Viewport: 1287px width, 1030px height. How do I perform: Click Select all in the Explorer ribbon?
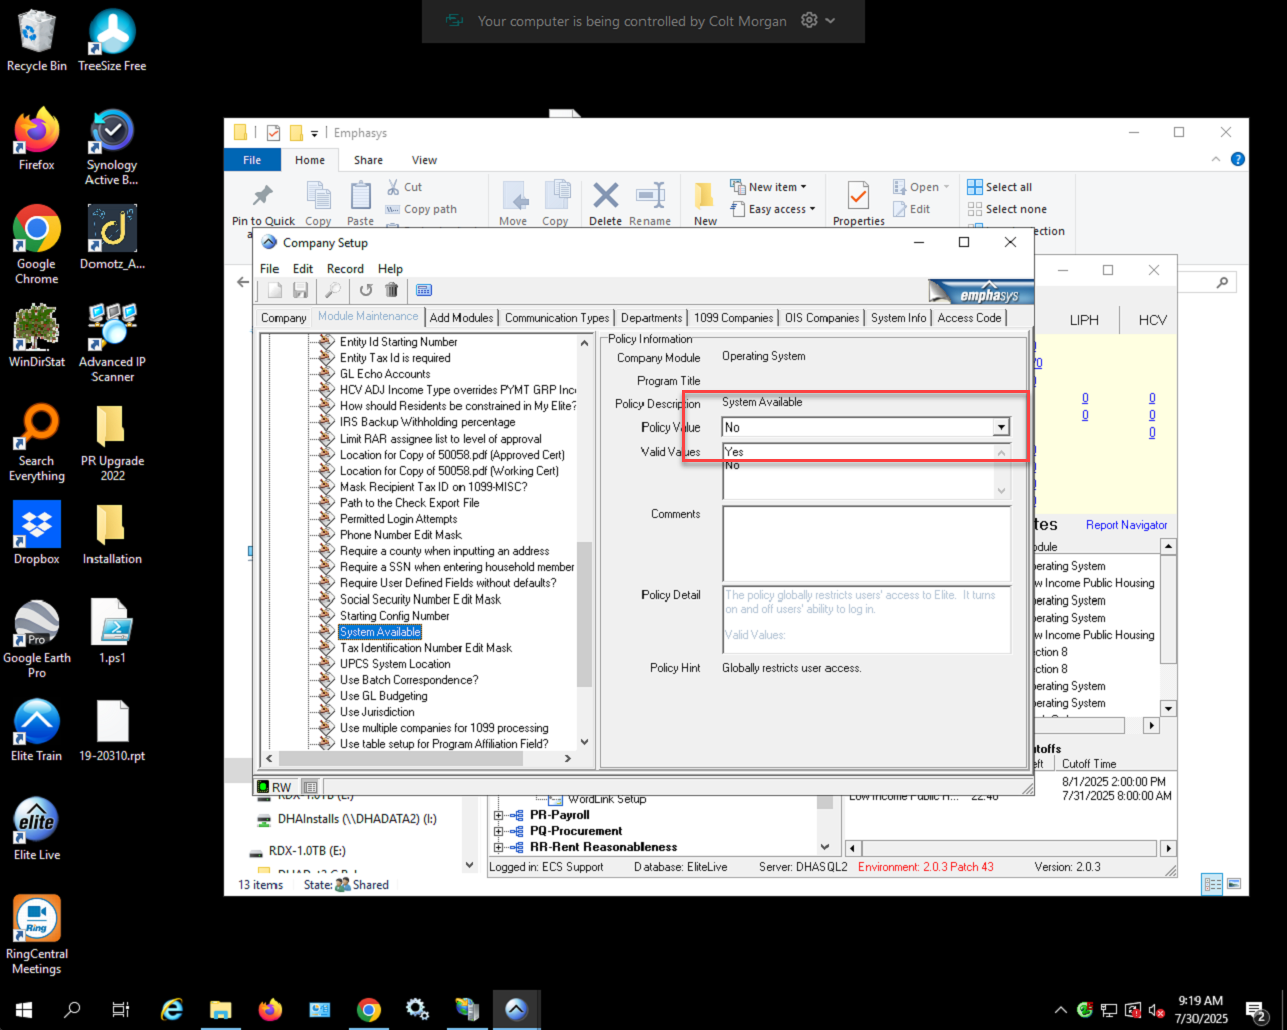click(1000, 187)
